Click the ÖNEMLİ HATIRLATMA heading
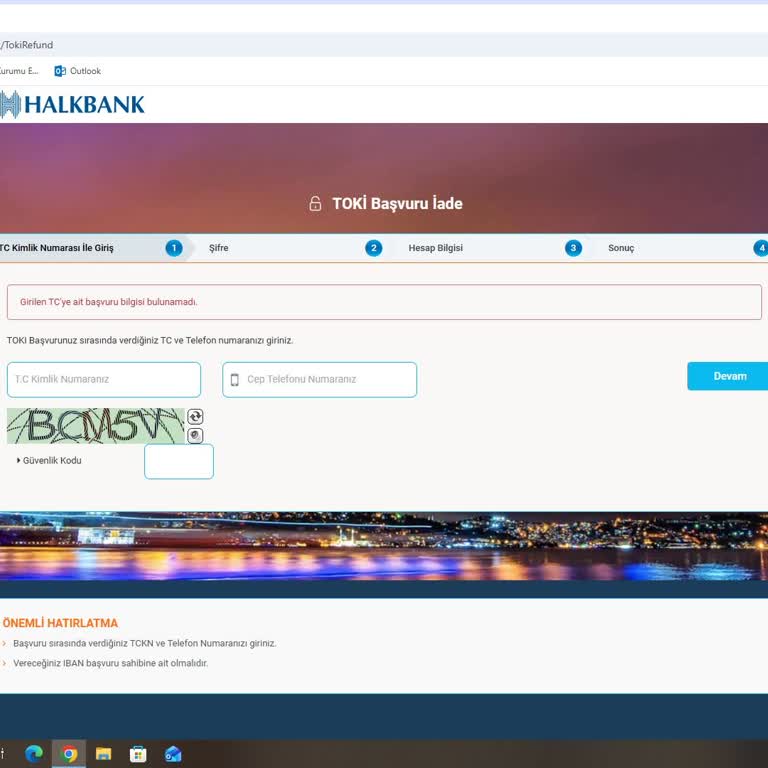This screenshot has height=768, width=768. click(60, 623)
